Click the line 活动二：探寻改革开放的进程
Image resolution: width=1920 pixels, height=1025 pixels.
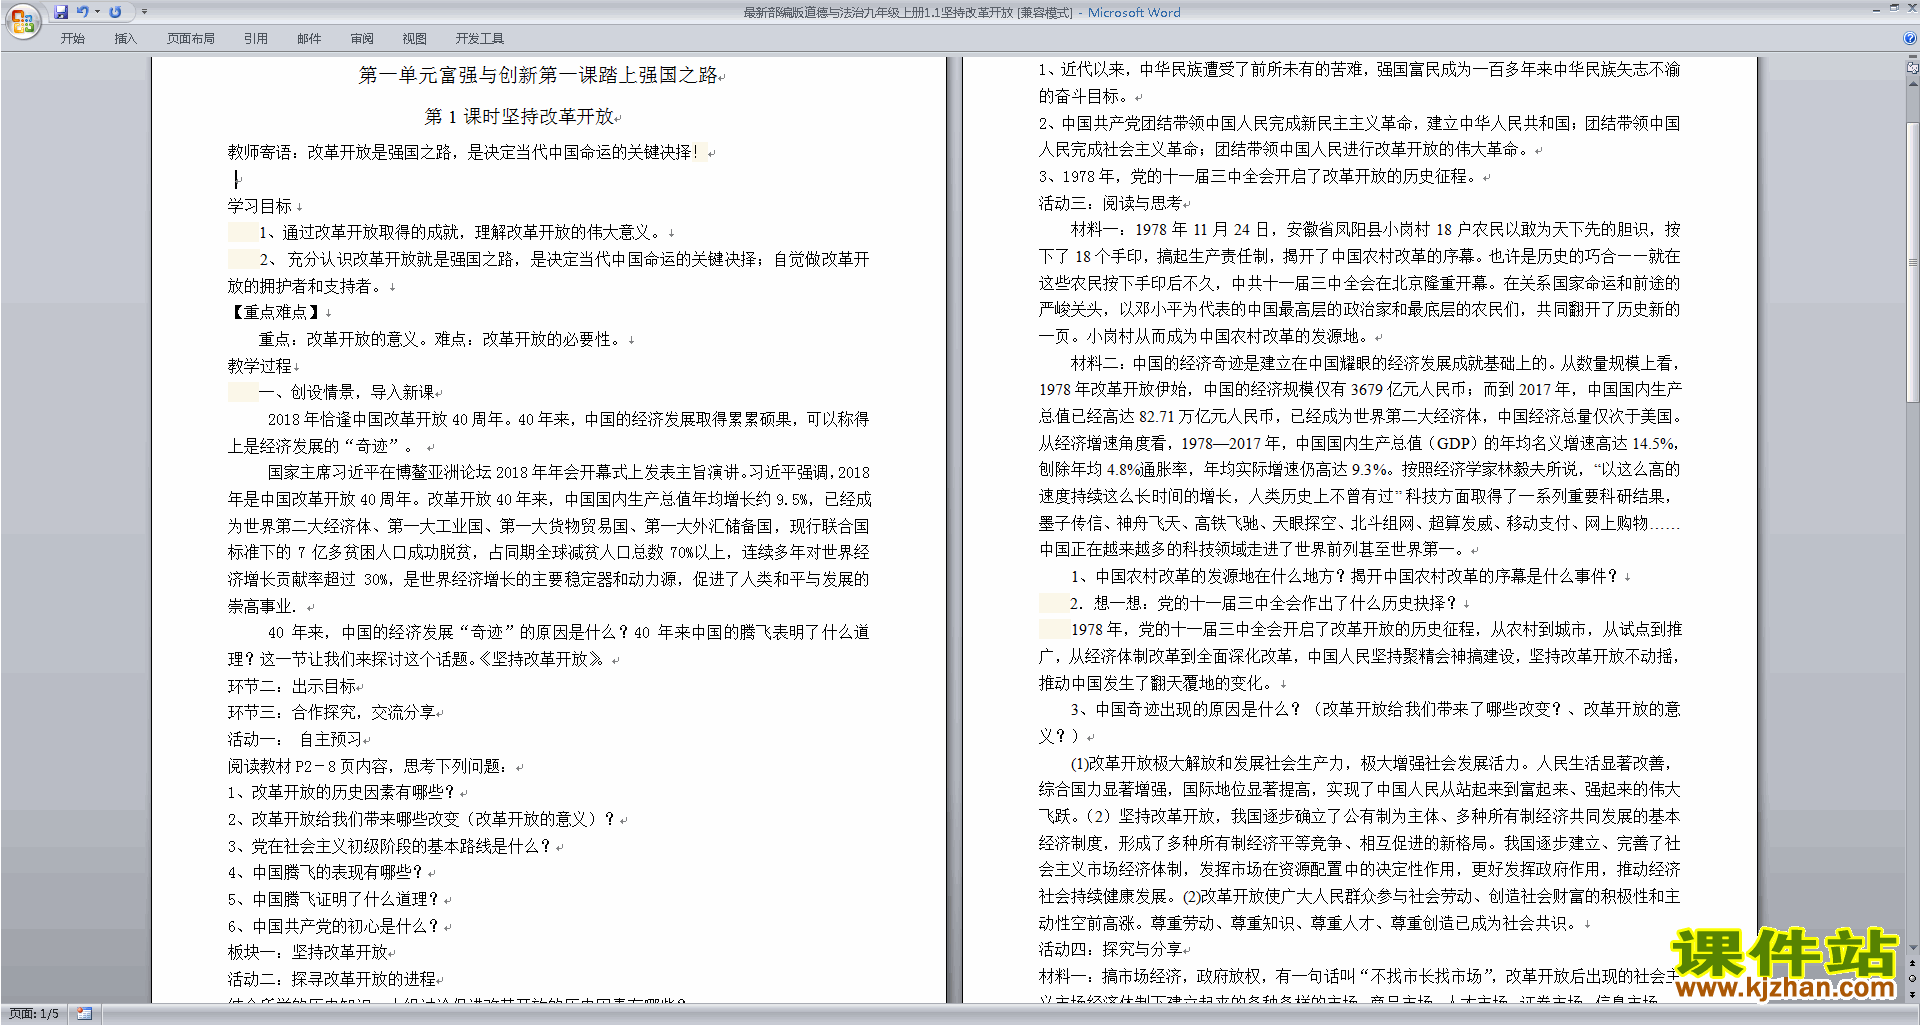coord(332,980)
